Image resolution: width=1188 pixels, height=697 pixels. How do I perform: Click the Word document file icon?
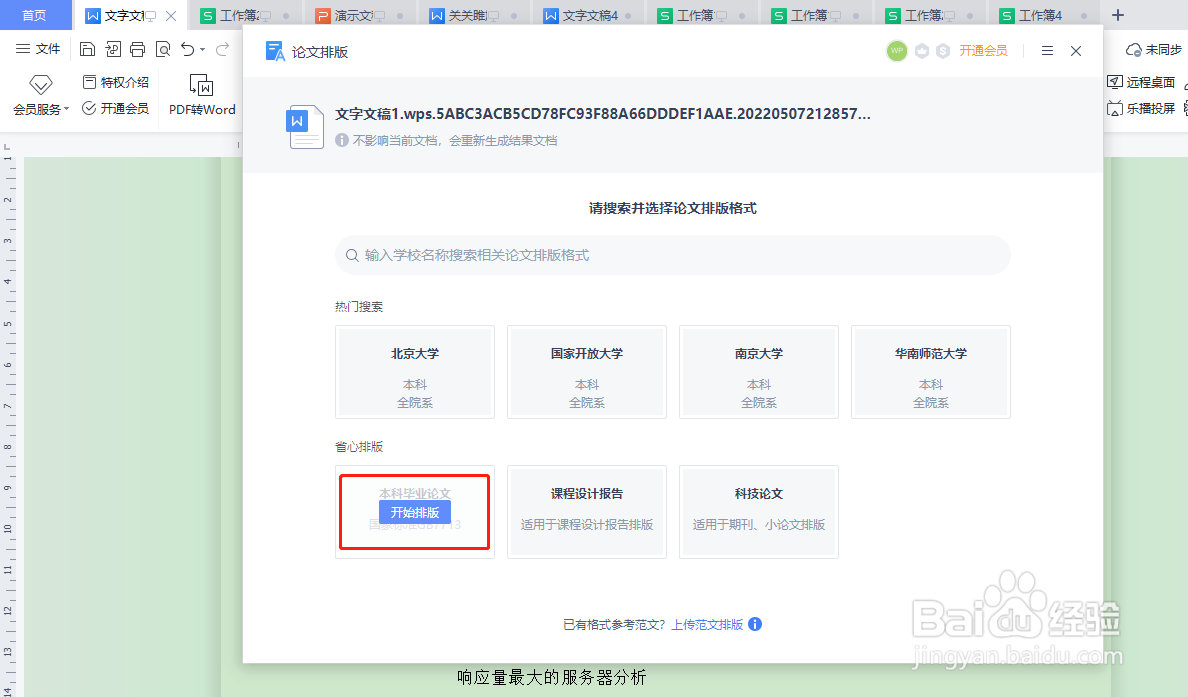point(305,127)
